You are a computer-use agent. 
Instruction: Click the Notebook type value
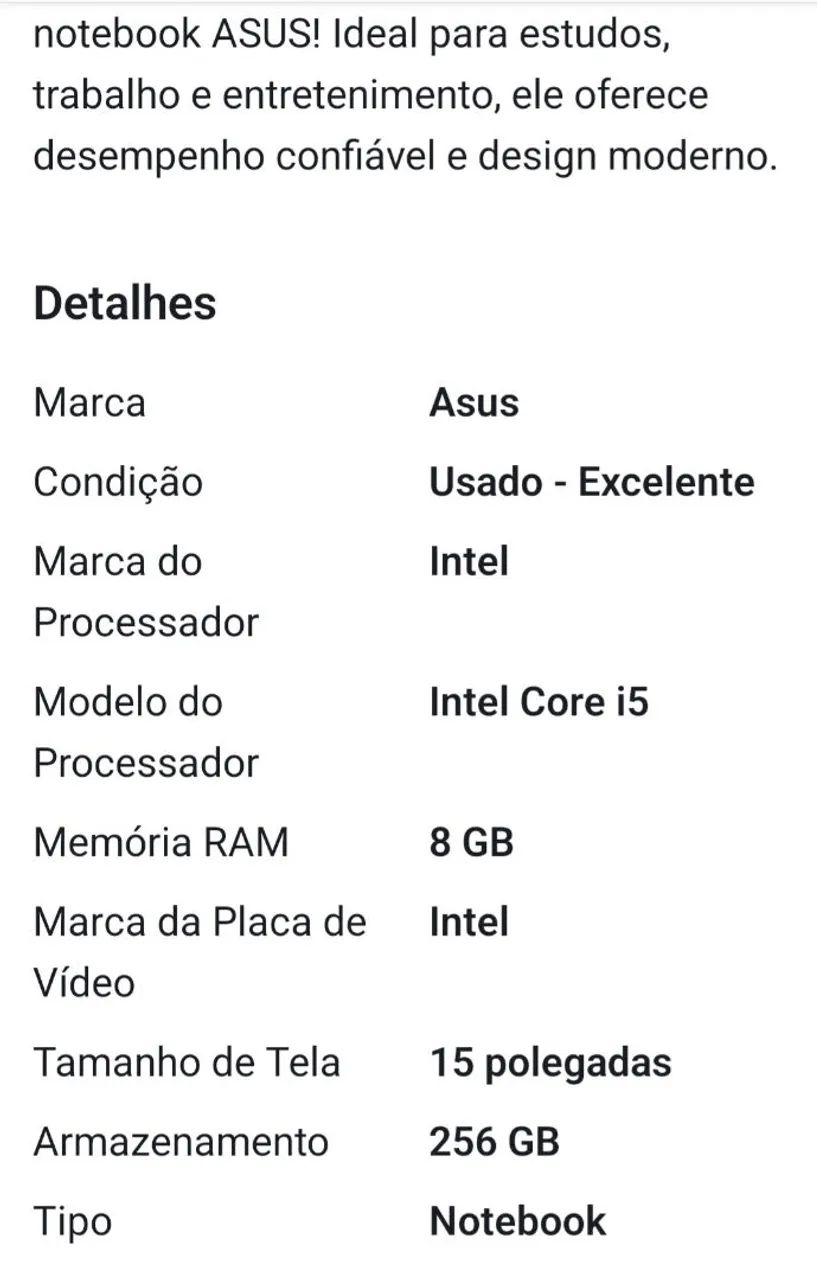point(518,1222)
